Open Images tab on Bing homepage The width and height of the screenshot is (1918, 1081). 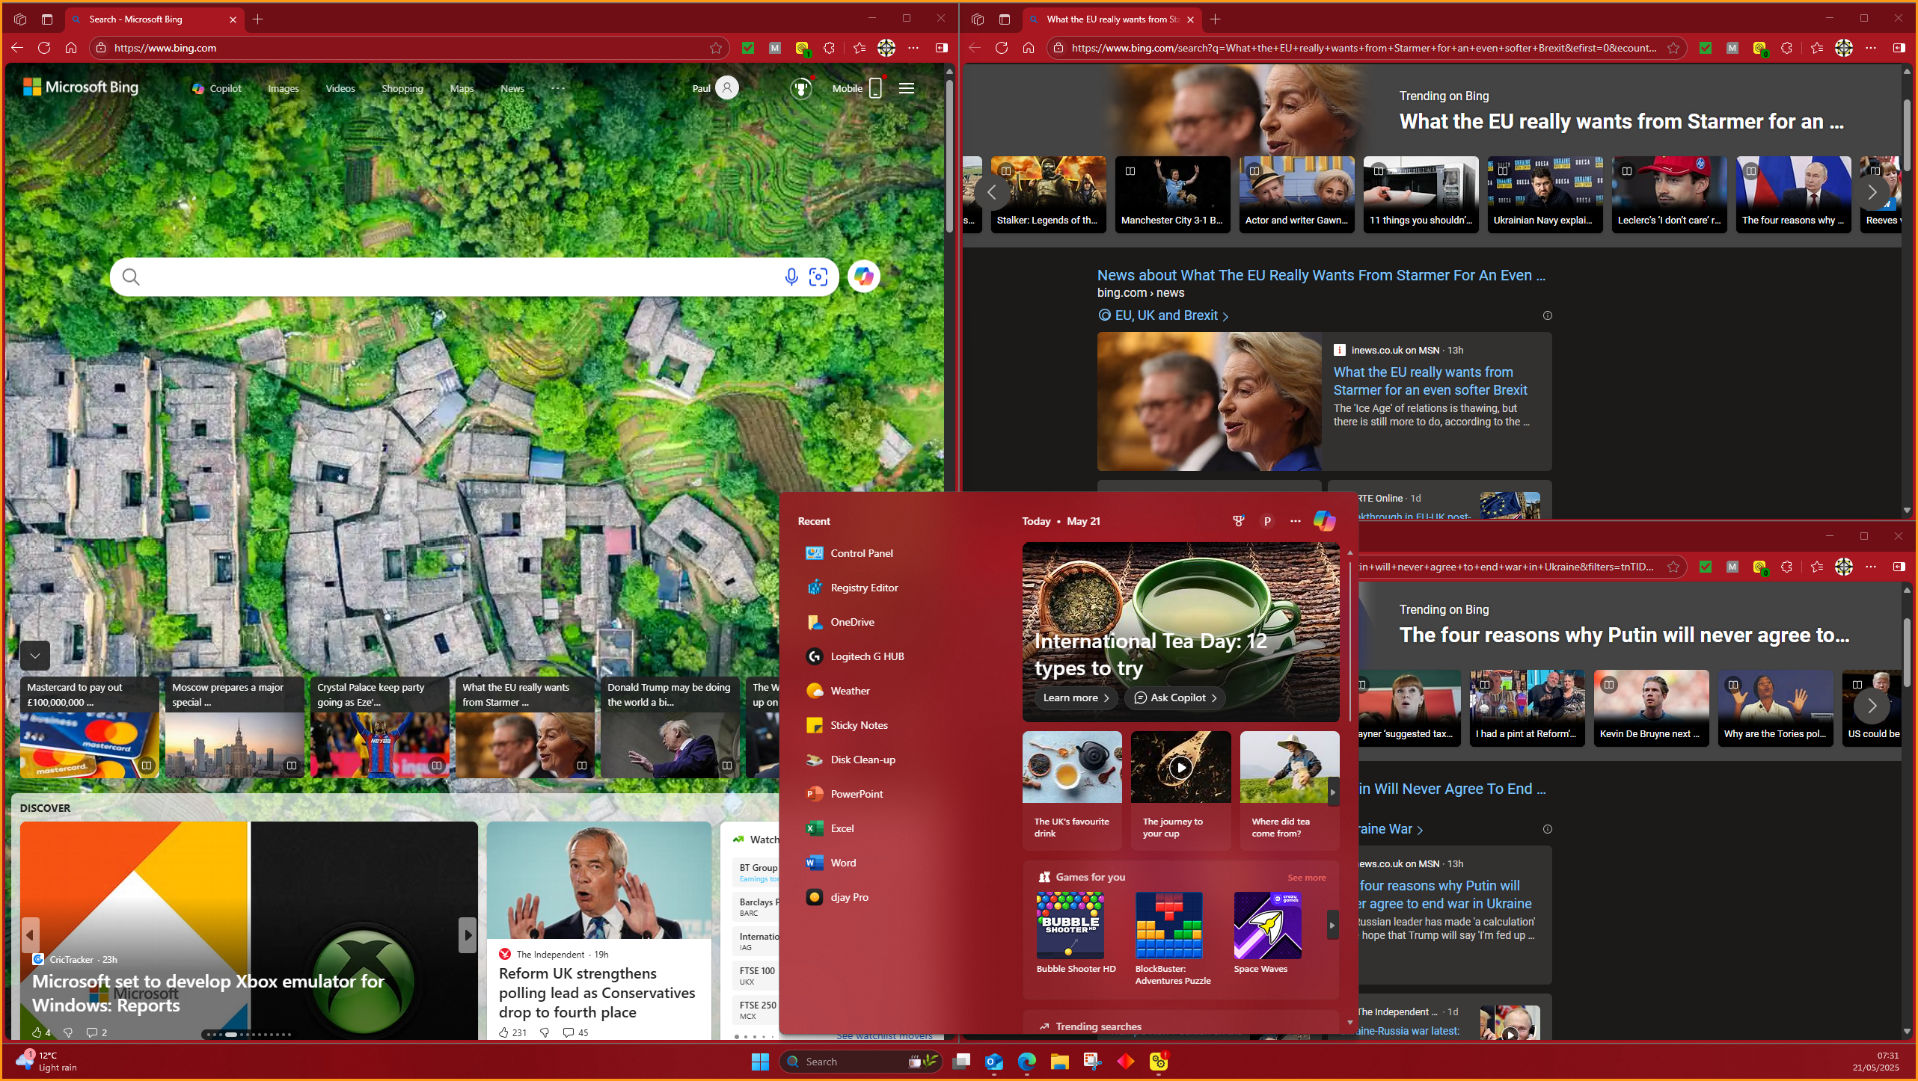(x=283, y=89)
